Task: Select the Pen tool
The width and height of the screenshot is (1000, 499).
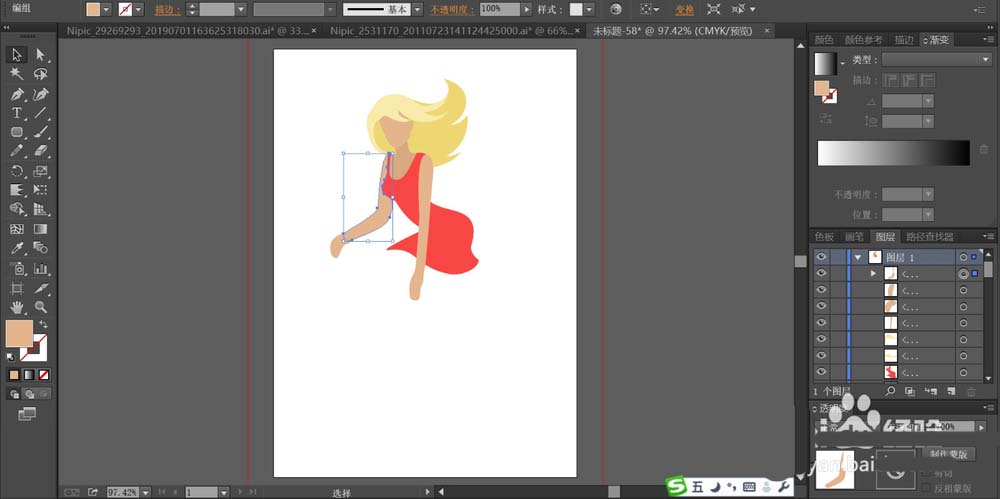Action: pyautogui.click(x=17, y=93)
